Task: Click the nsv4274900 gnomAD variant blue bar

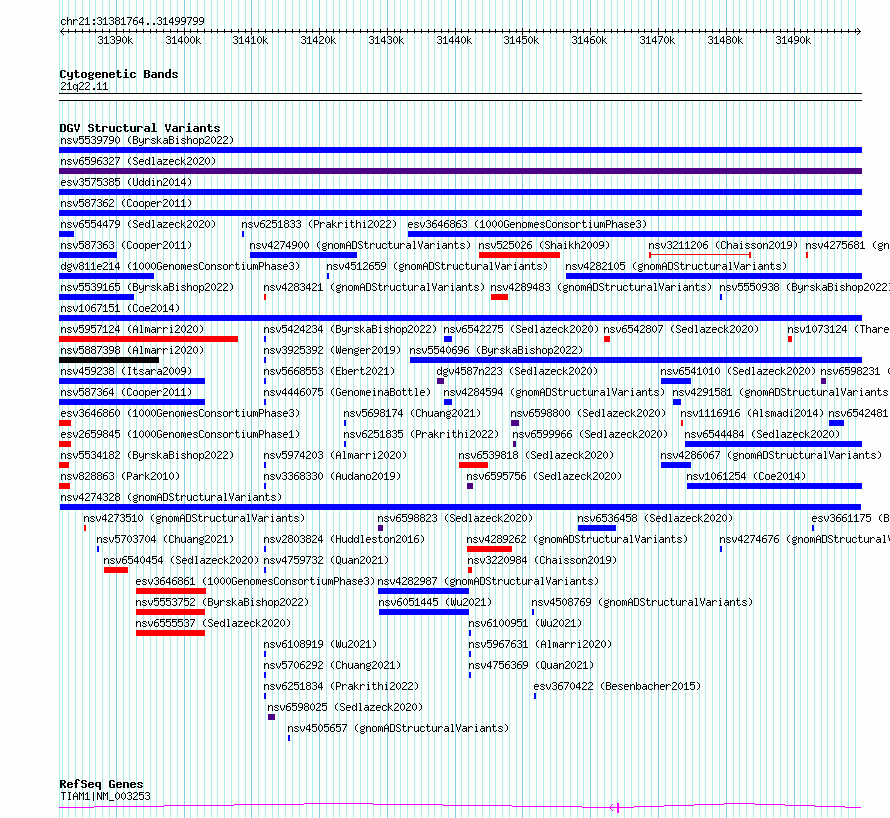Action: pyautogui.click(x=303, y=255)
